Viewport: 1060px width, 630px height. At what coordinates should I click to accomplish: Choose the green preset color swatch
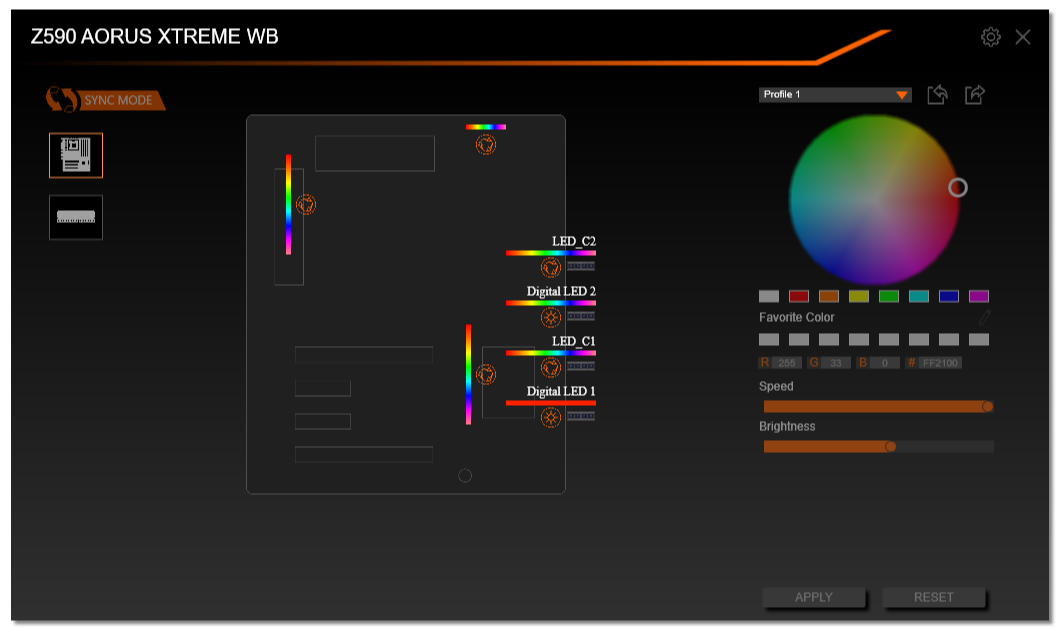pyautogui.click(x=888, y=296)
